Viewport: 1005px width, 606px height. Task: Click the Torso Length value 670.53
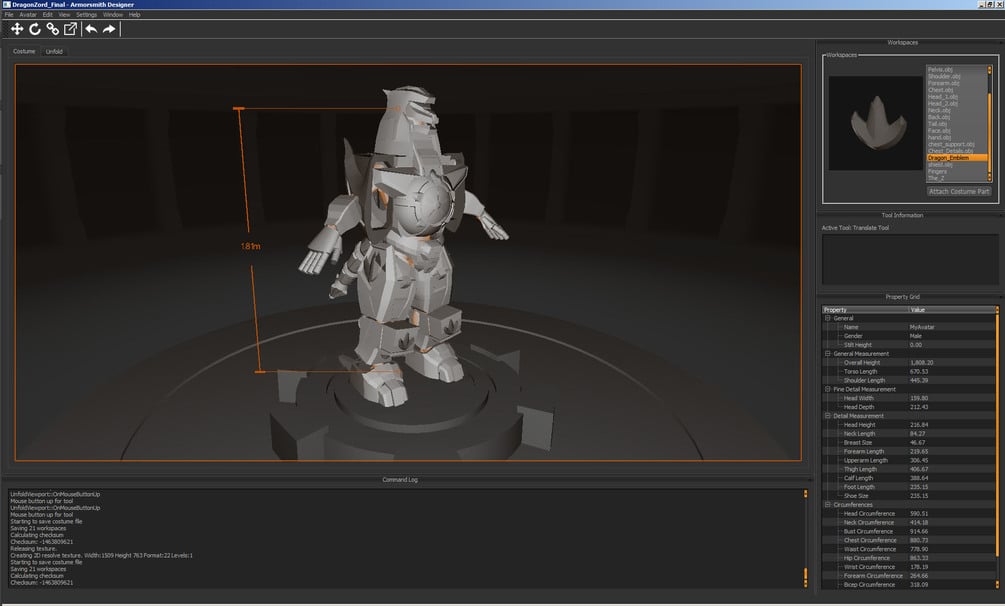951,371
